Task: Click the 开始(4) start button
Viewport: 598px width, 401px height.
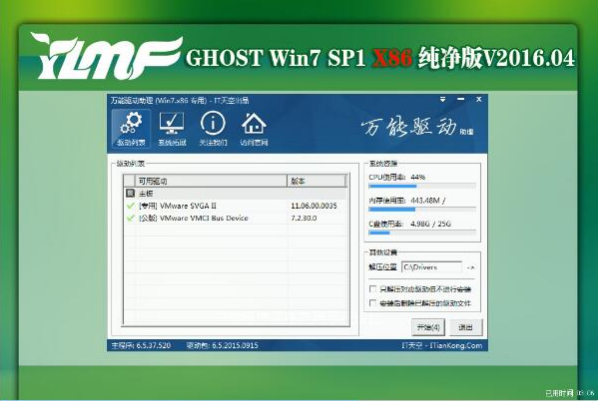Action: pyautogui.click(x=428, y=327)
